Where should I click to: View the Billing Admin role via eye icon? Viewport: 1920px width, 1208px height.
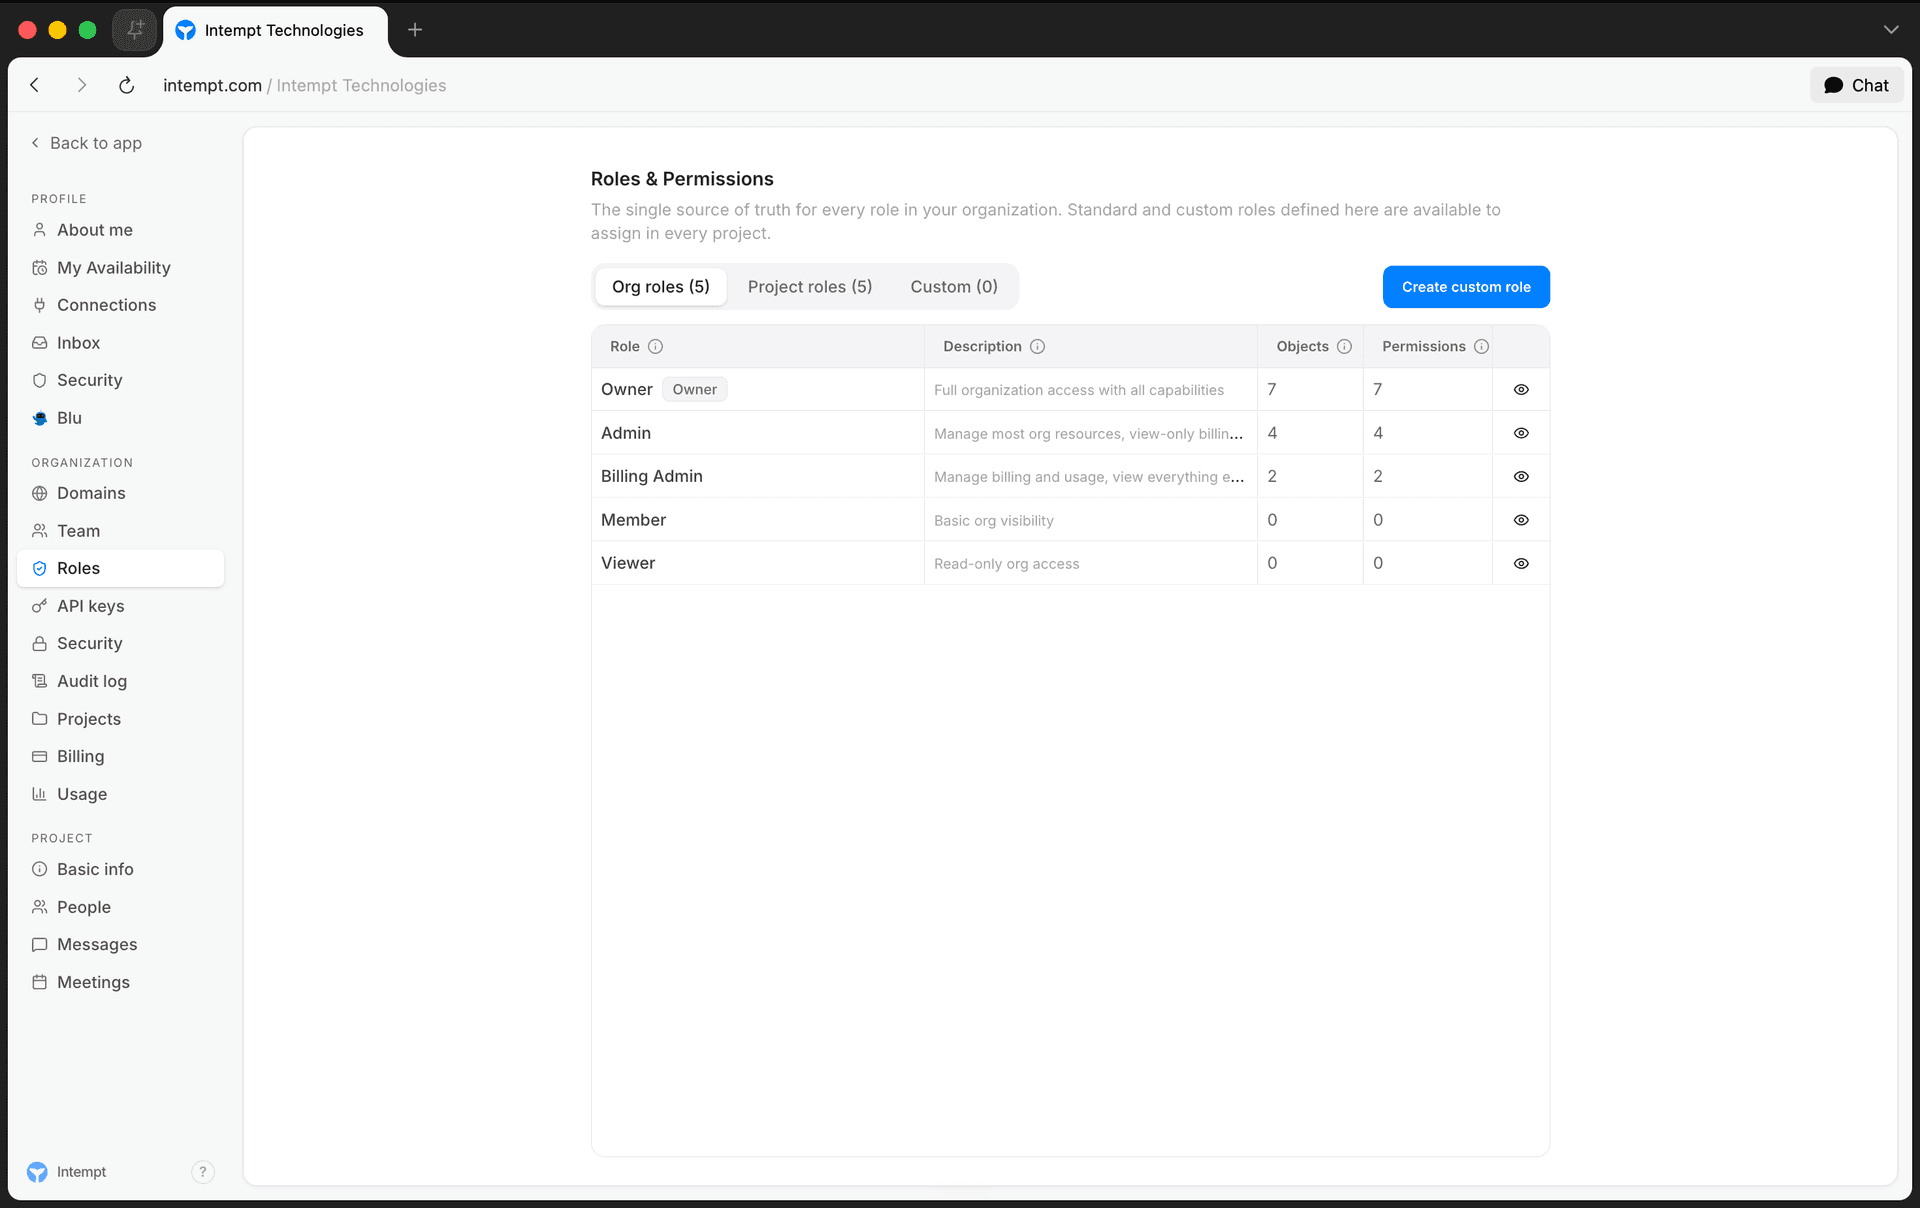1521,477
